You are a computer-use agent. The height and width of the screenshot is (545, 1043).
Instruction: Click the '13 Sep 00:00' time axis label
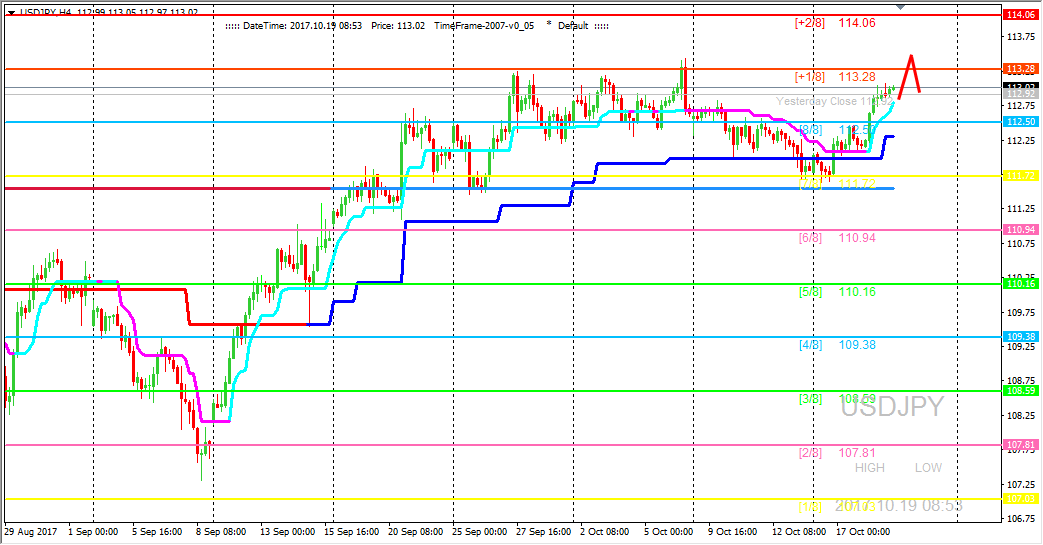coord(287,532)
